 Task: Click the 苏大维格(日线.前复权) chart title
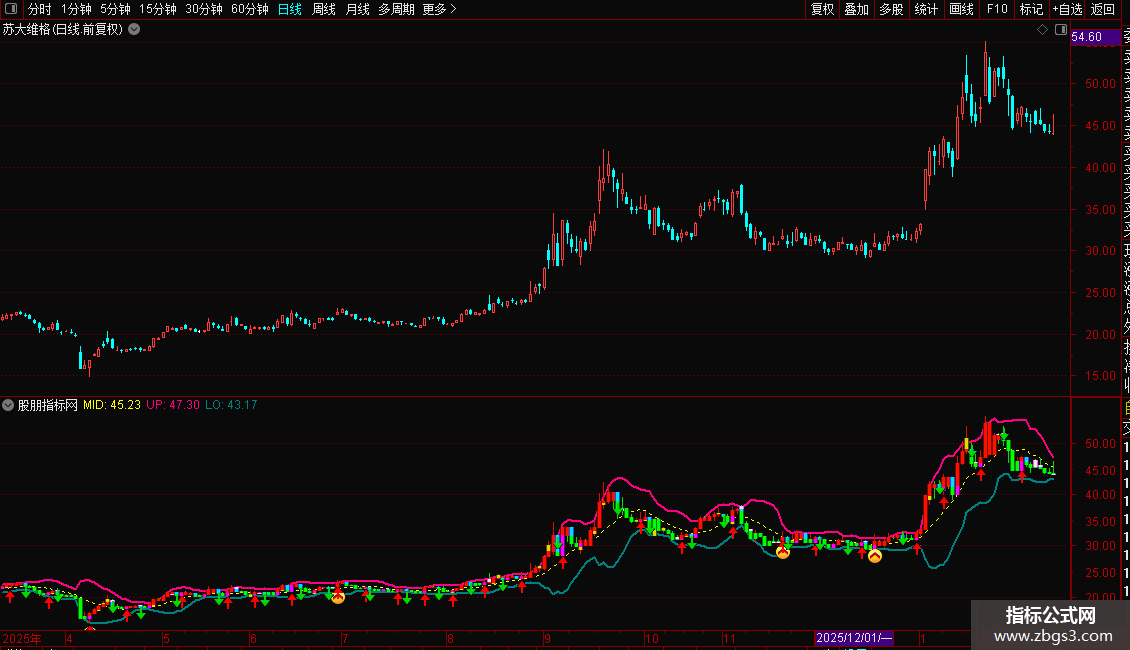tap(63, 30)
